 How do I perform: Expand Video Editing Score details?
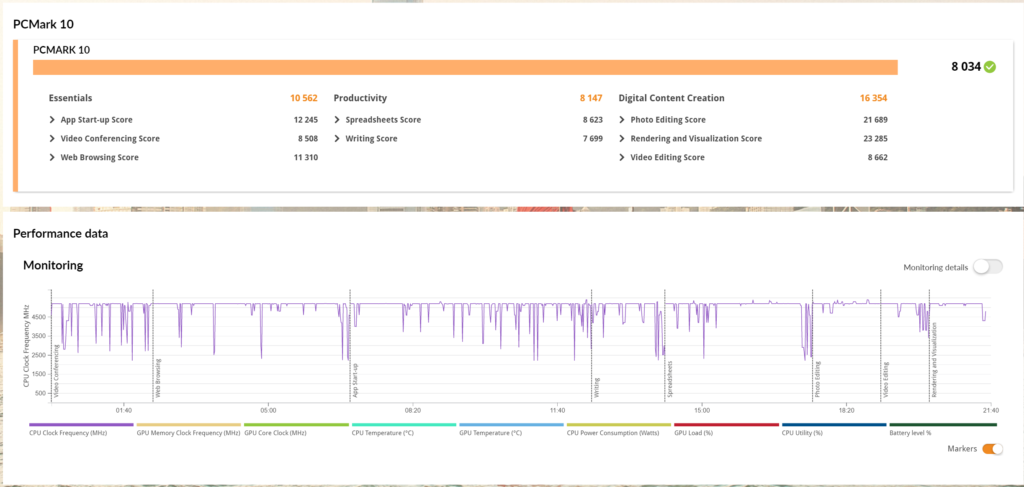(x=622, y=157)
